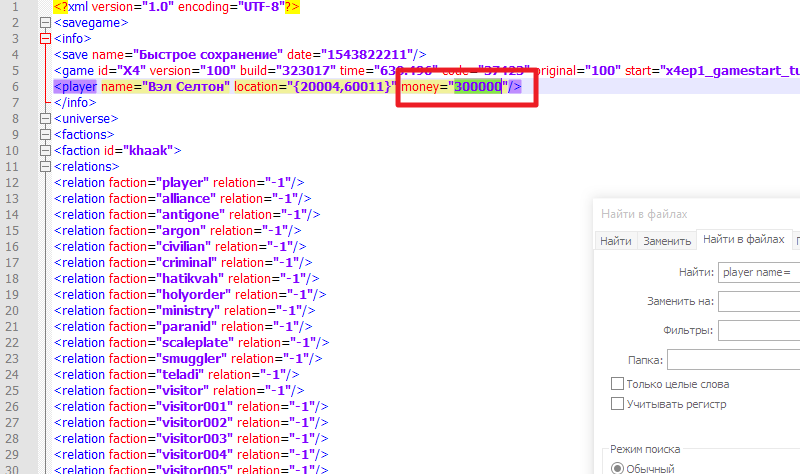Collapse the relations fold marker on line 11

tap(45, 167)
